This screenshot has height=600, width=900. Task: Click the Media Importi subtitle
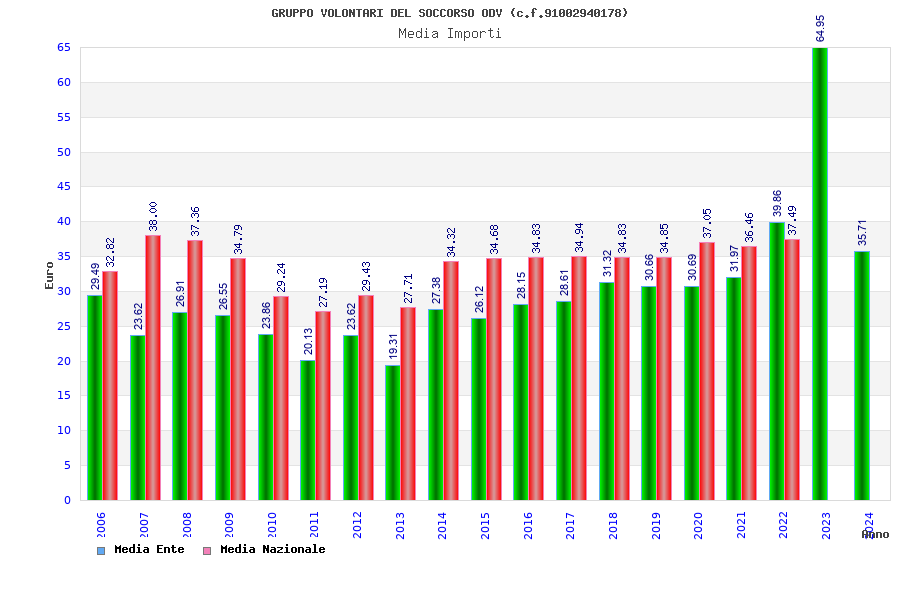pos(450,33)
